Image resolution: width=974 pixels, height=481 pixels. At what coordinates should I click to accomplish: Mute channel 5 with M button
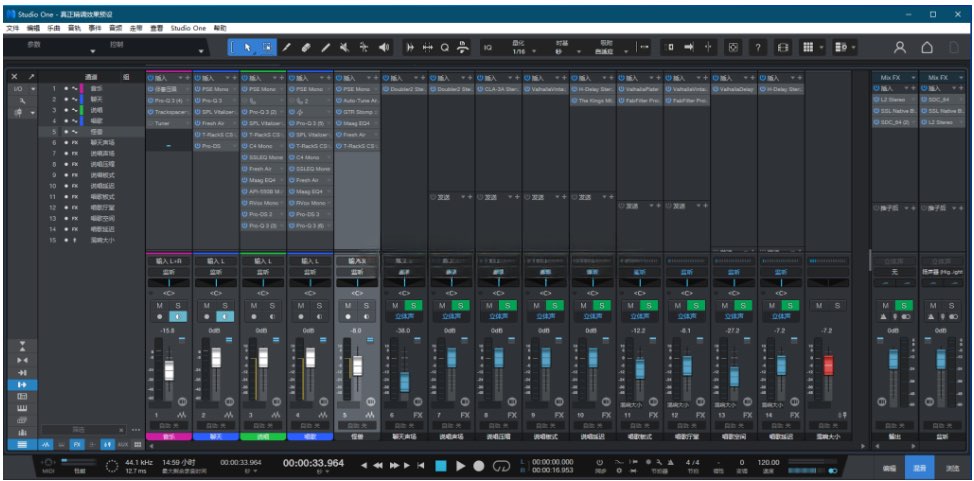point(348,305)
